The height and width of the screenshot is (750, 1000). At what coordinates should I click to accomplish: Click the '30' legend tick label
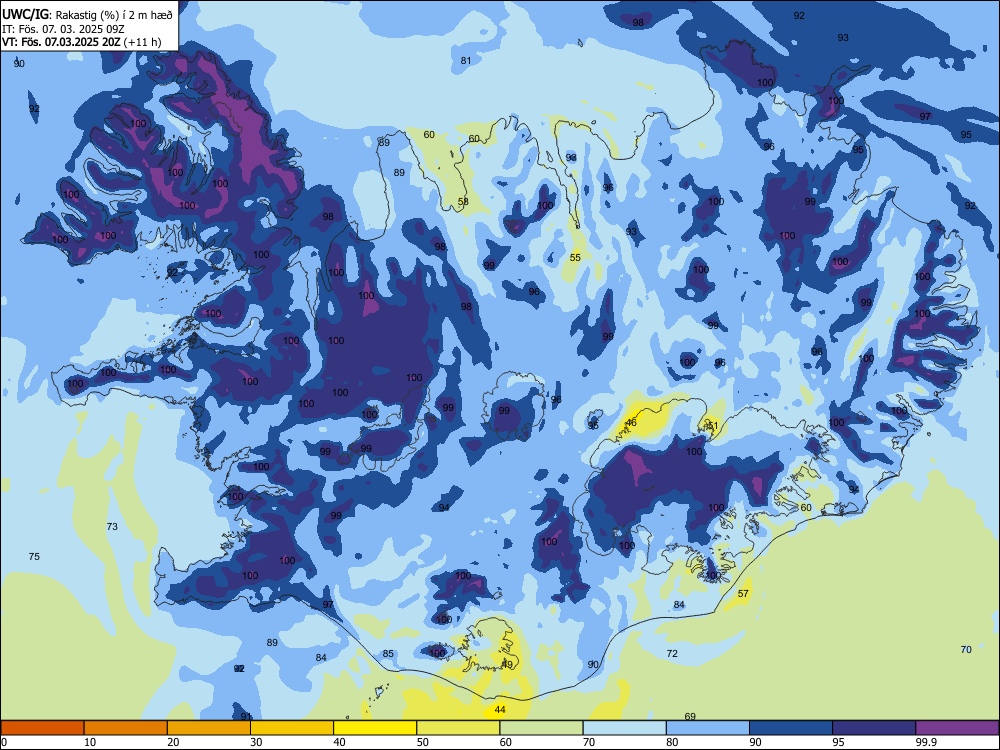click(256, 742)
